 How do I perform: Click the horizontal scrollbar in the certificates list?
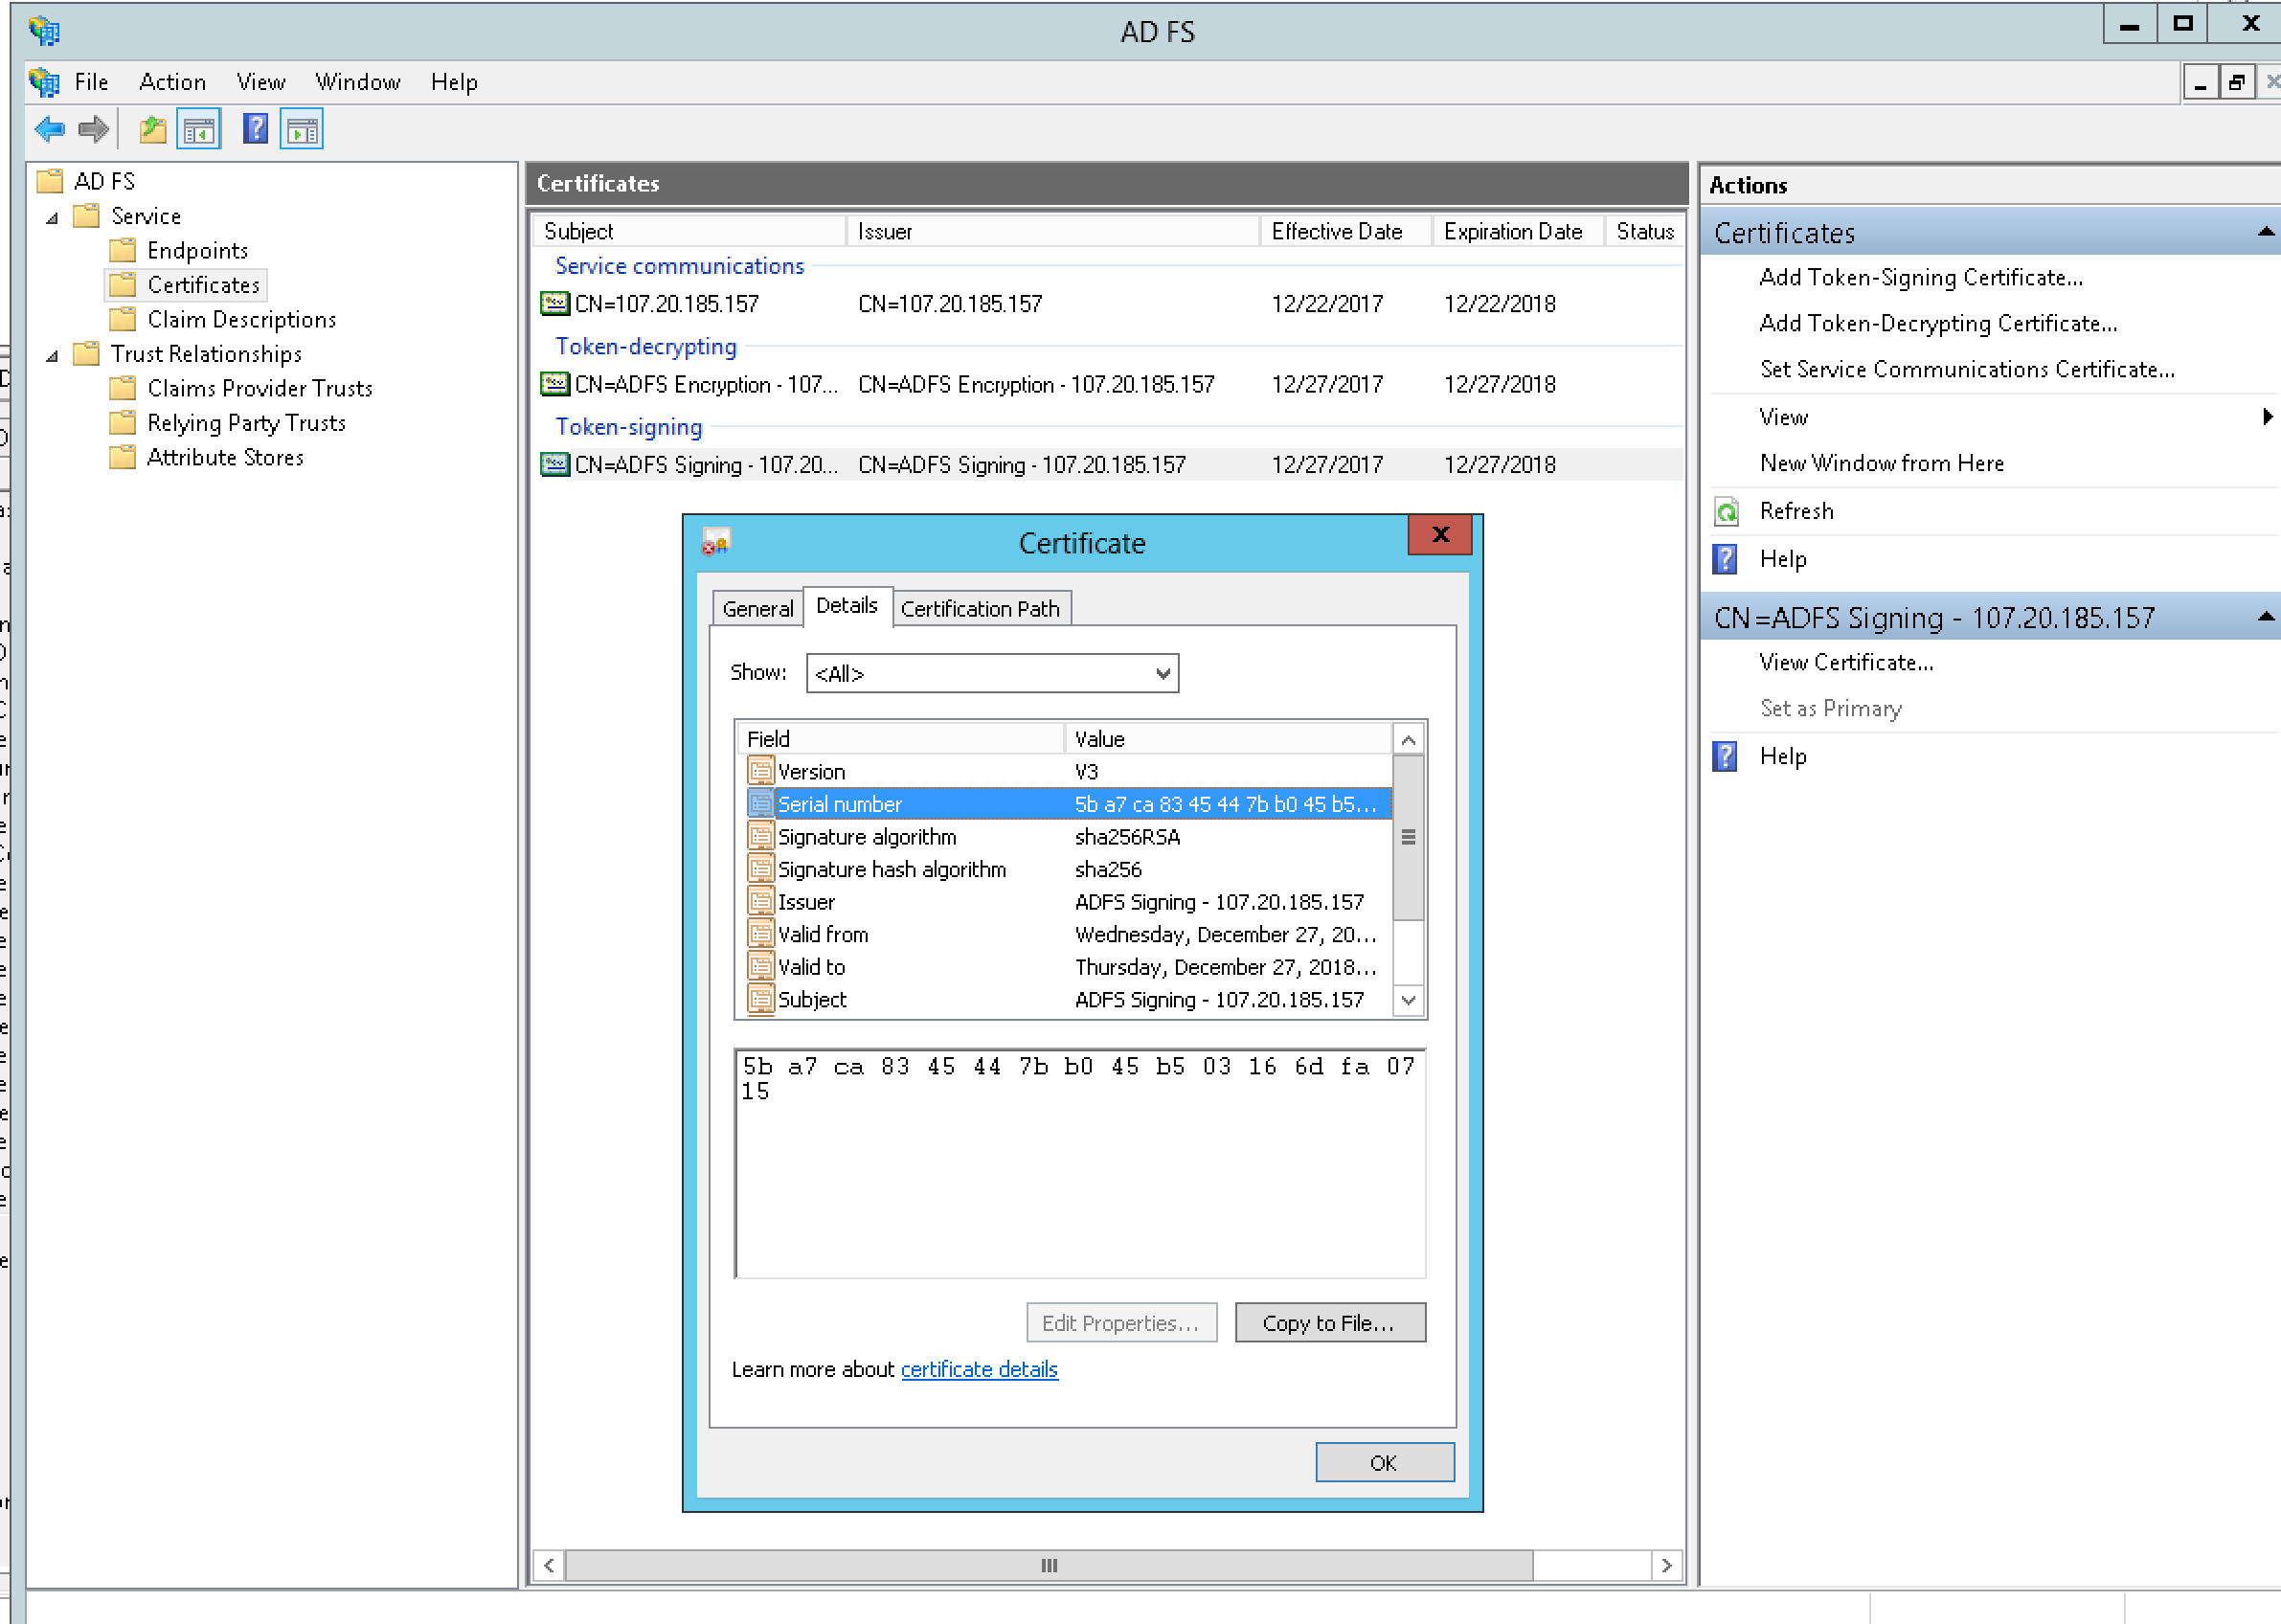coord(1047,1565)
